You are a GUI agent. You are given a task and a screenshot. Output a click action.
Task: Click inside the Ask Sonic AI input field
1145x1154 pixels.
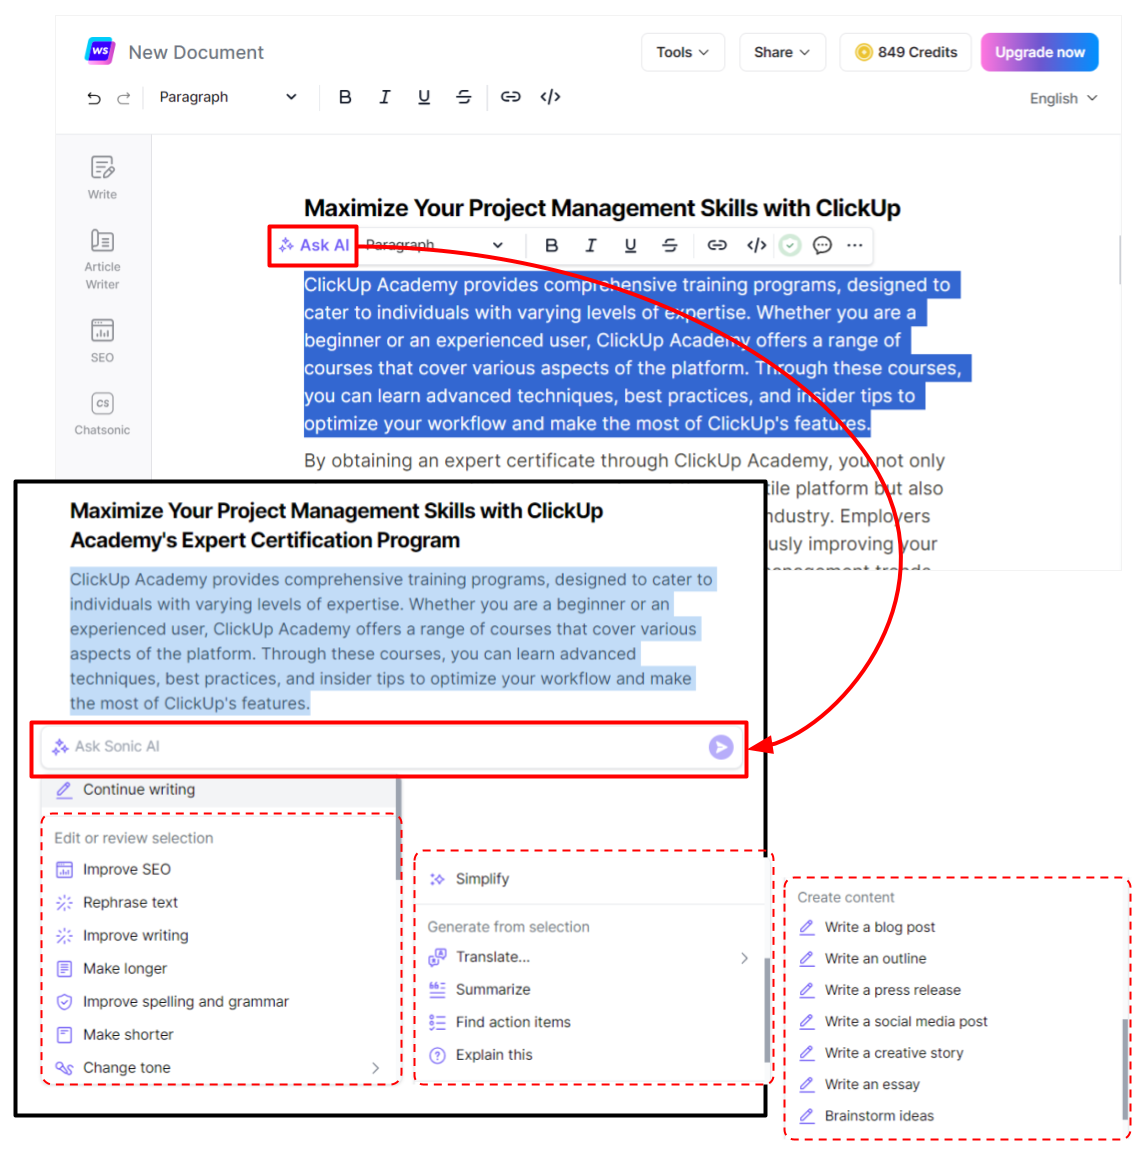(x=300, y=746)
